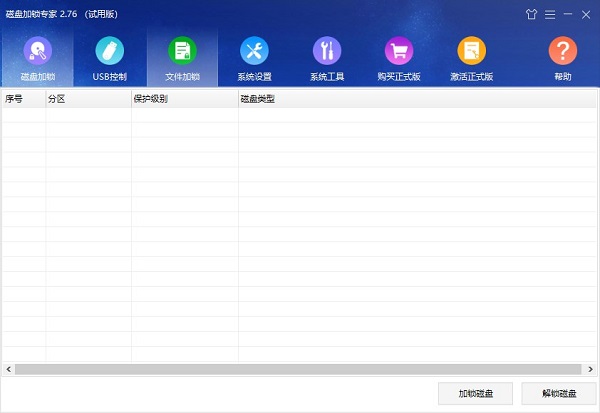Open the 文件加锁 file lock section
Viewport: 600px width, 413px height.
tap(183, 57)
